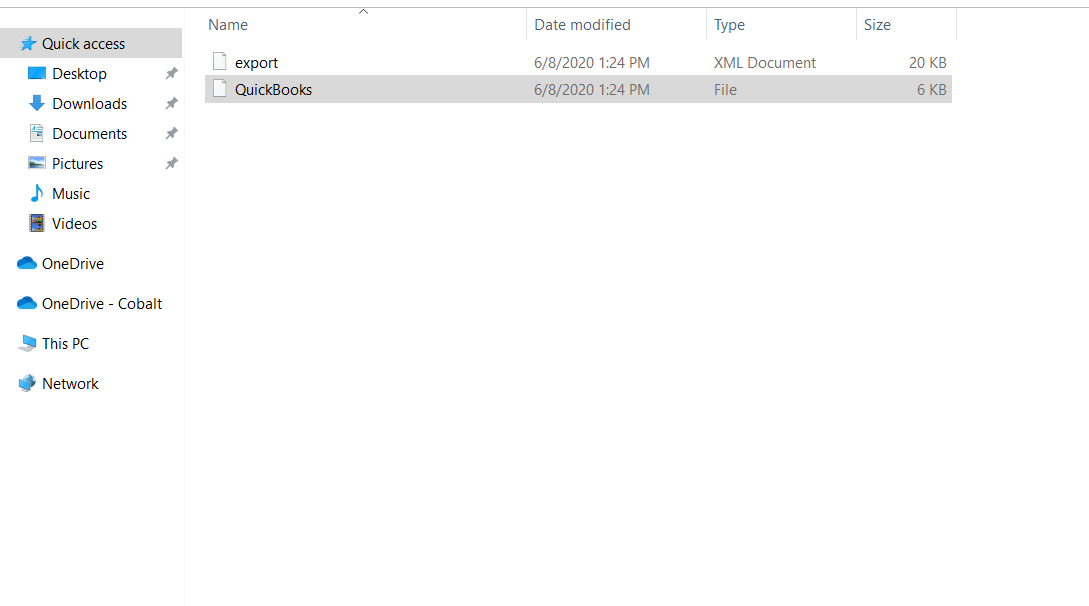The width and height of the screenshot is (1089, 606).
Task: Click the export file icon
Action: 219,62
